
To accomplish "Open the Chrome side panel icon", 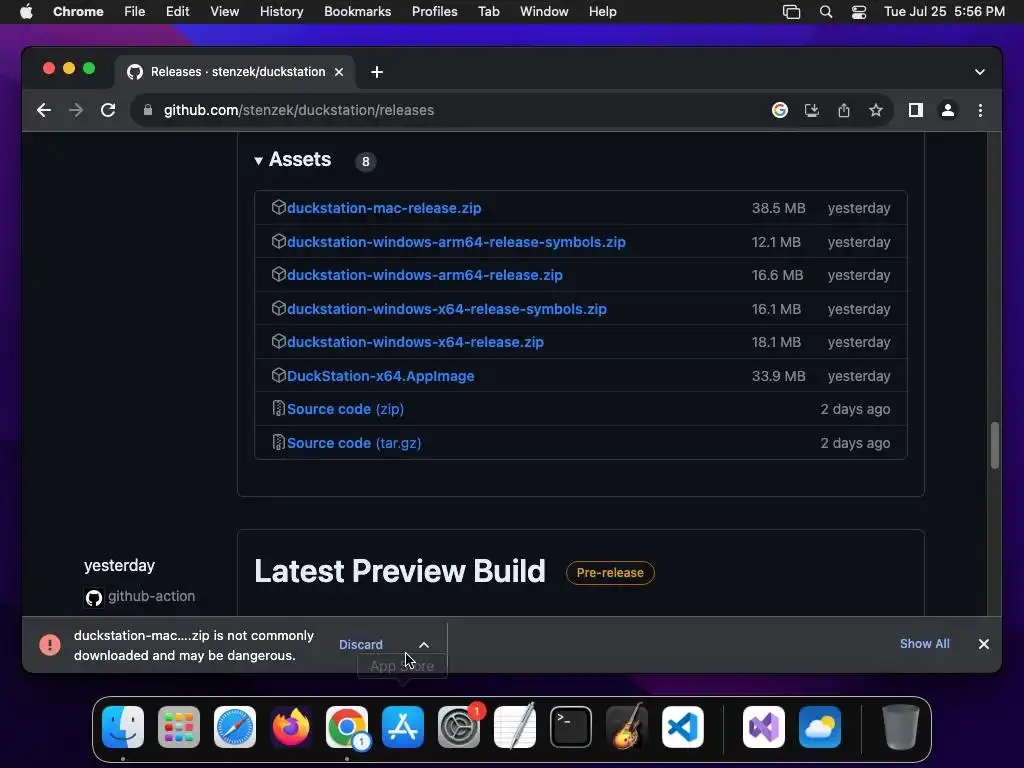I will (916, 110).
